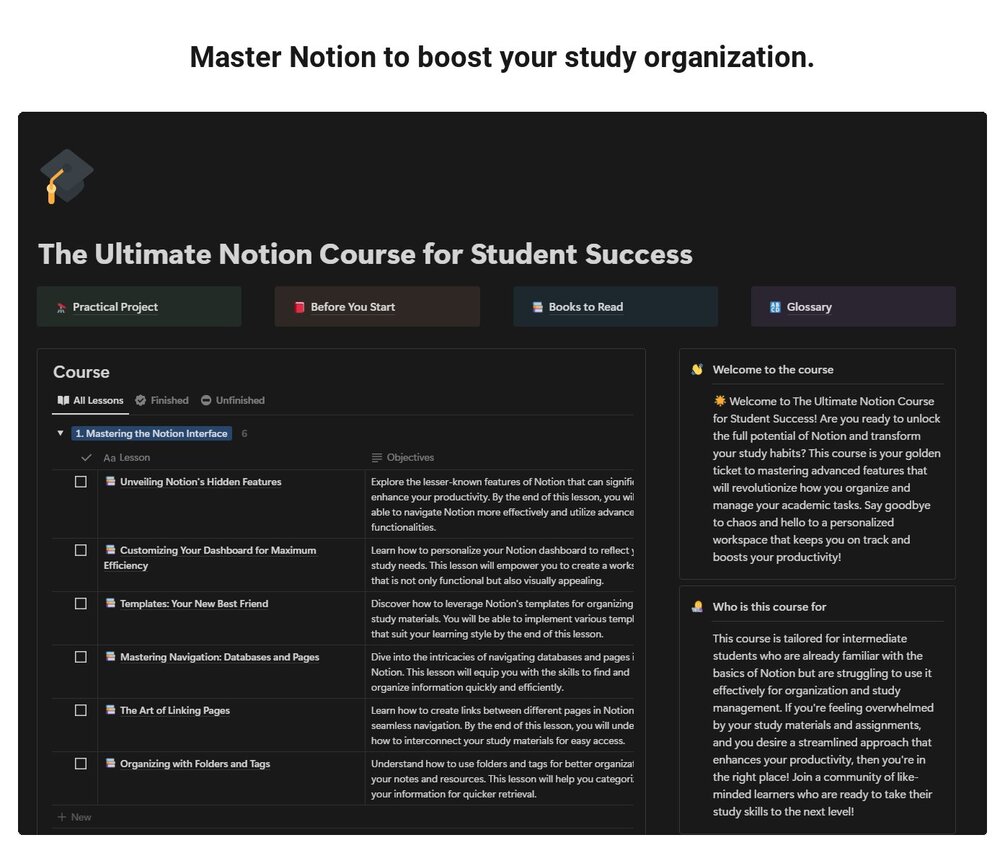Click the sun emoji in the welcome text
Viewport: 1005px width, 853px height.
tap(720, 401)
